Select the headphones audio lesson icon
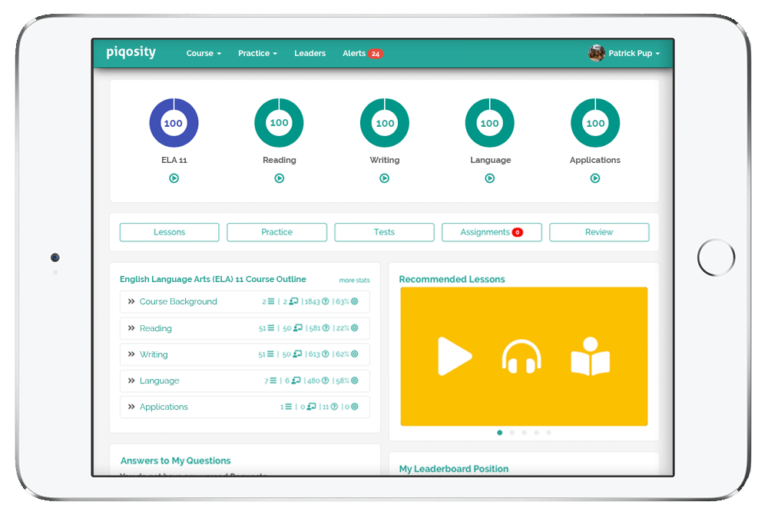This screenshot has width=768, height=515. click(521, 358)
